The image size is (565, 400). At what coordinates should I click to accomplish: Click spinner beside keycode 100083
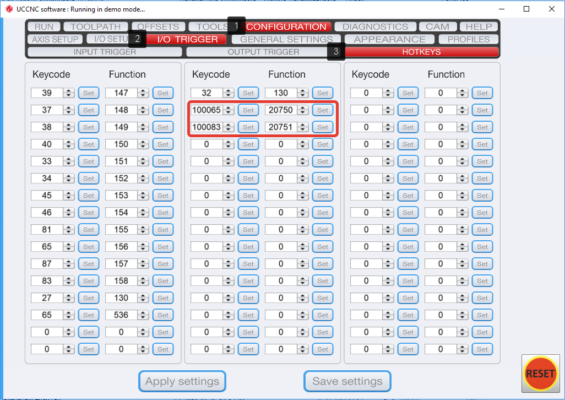228,127
